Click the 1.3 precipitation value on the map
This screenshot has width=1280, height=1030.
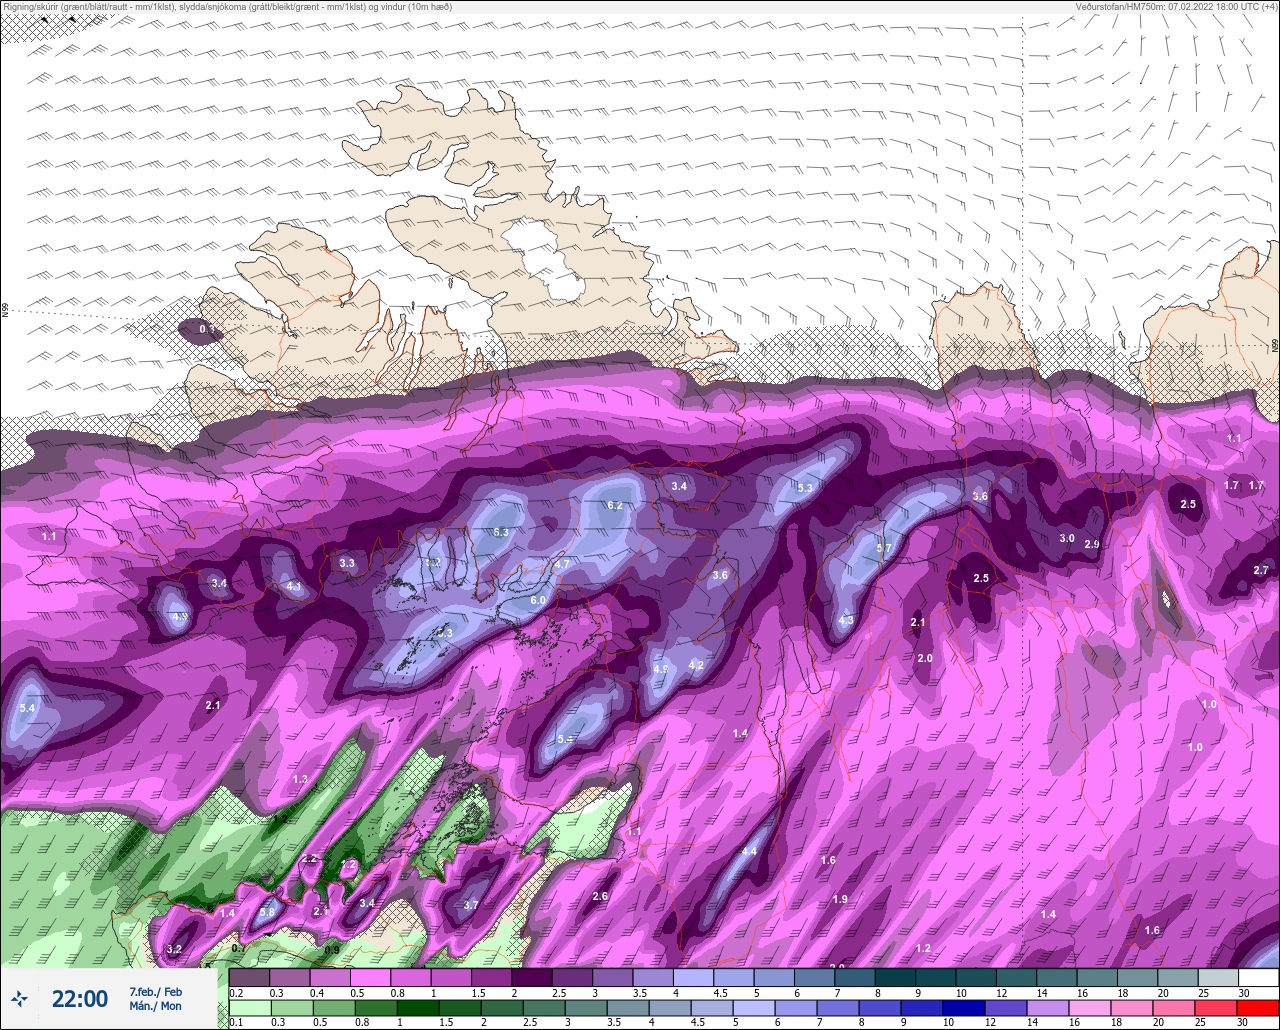(x=300, y=778)
